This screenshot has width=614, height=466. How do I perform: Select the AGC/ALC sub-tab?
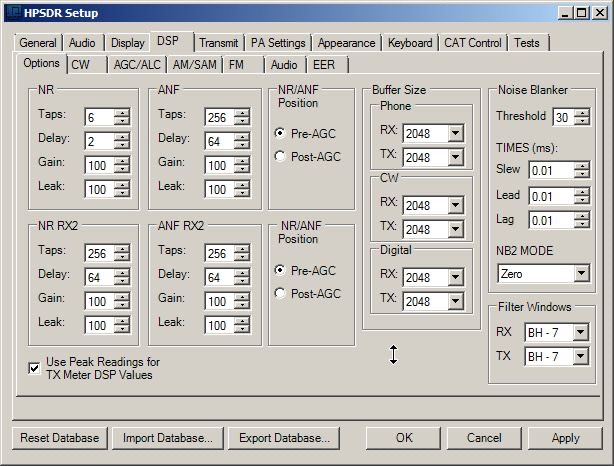click(137, 65)
